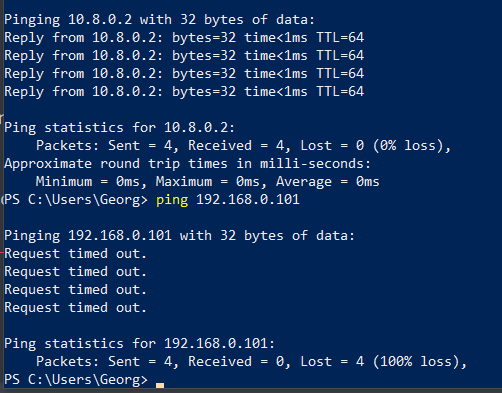
Task: Click the Pinging 10.8.0.2 header line
Action: pyautogui.click(x=159, y=20)
